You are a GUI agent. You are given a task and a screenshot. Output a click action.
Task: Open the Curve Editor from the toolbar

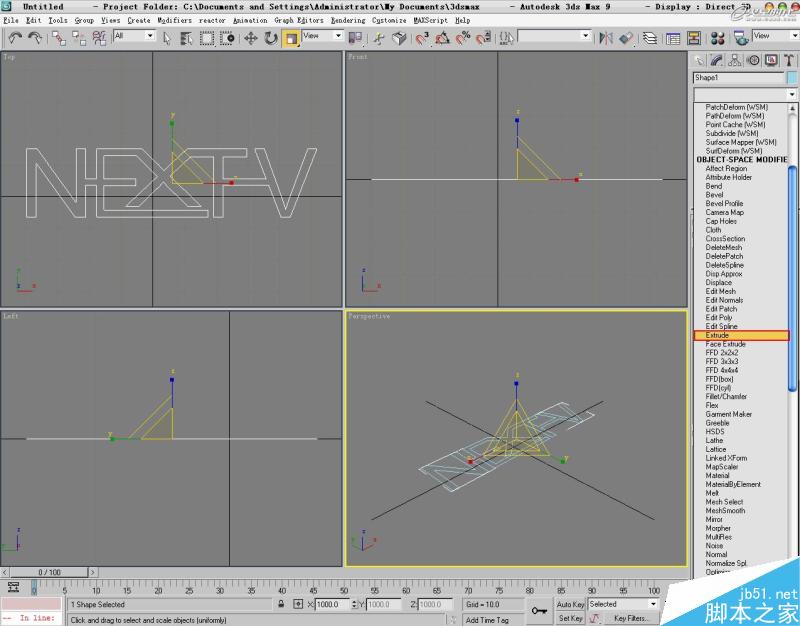pyautogui.click(x=673, y=39)
